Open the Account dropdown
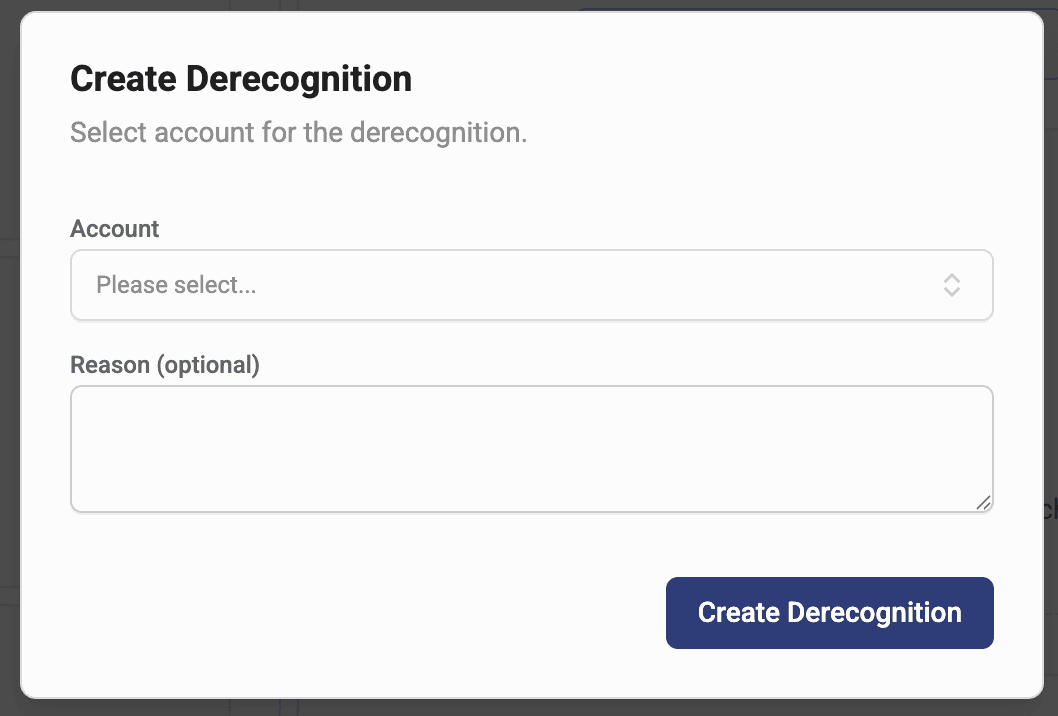Viewport: 1058px width, 716px height. click(530, 285)
